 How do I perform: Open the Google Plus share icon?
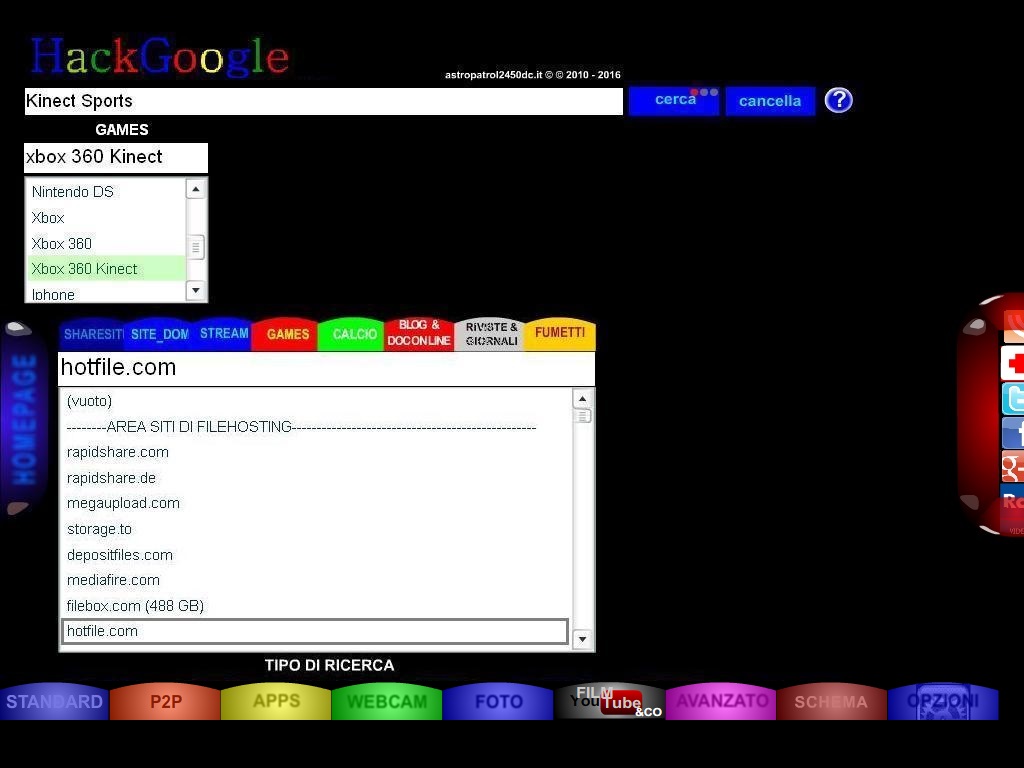(x=1013, y=467)
